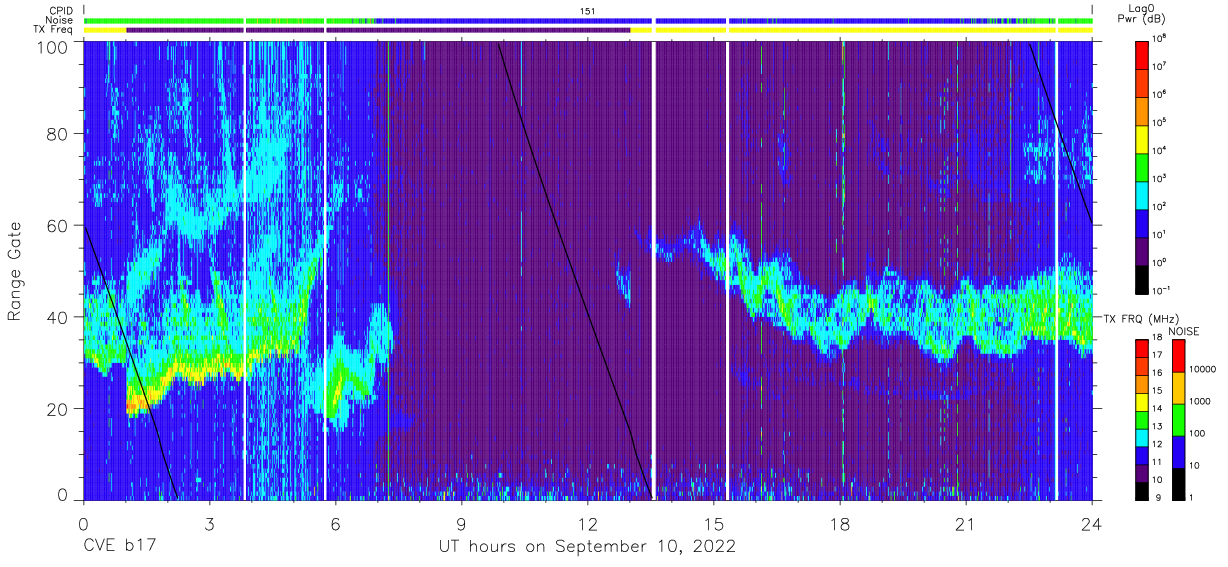Click the 24 tick label on the UT hours axis

click(1092, 523)
